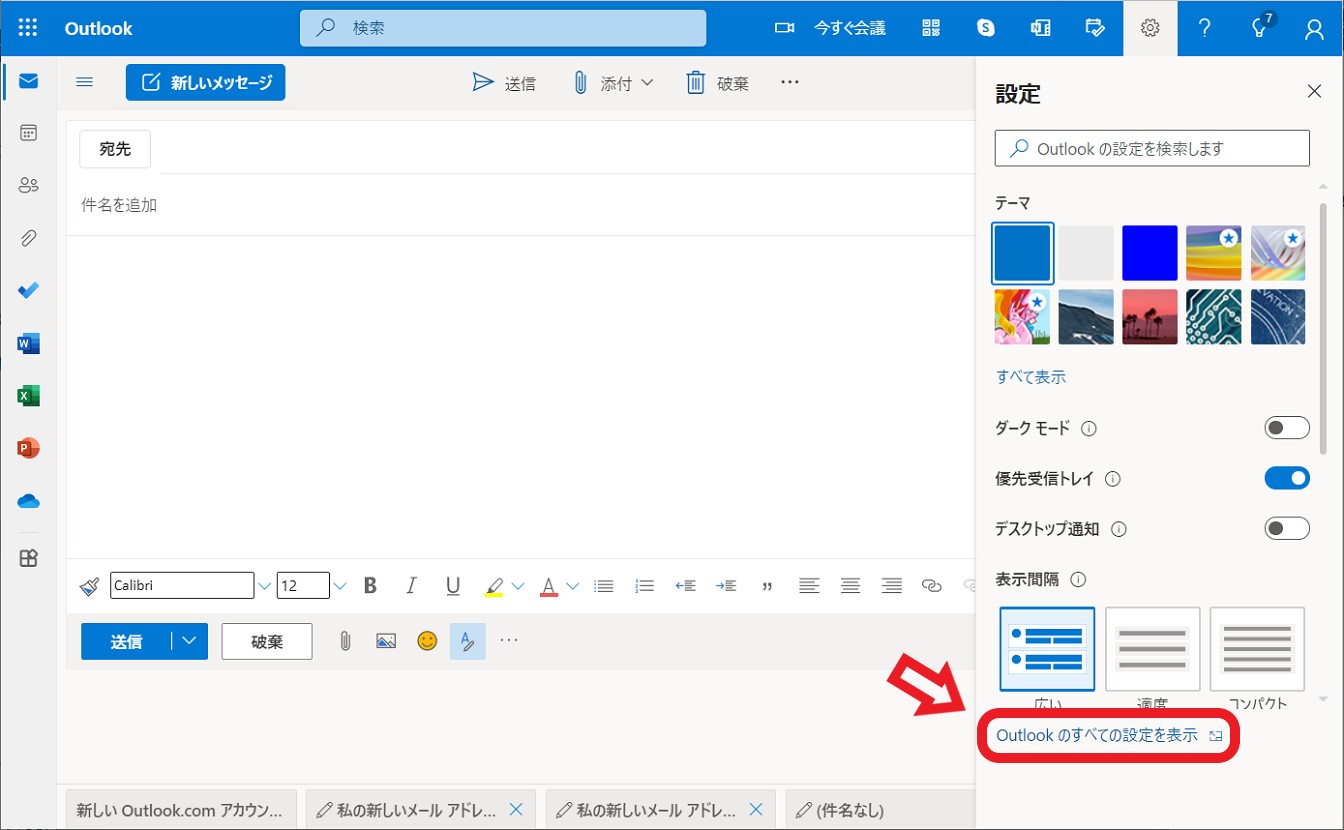Open the Outlook のすべての設定を表示 link
The height and width of the screenshot is (830, 1344).
[1097, 735]
